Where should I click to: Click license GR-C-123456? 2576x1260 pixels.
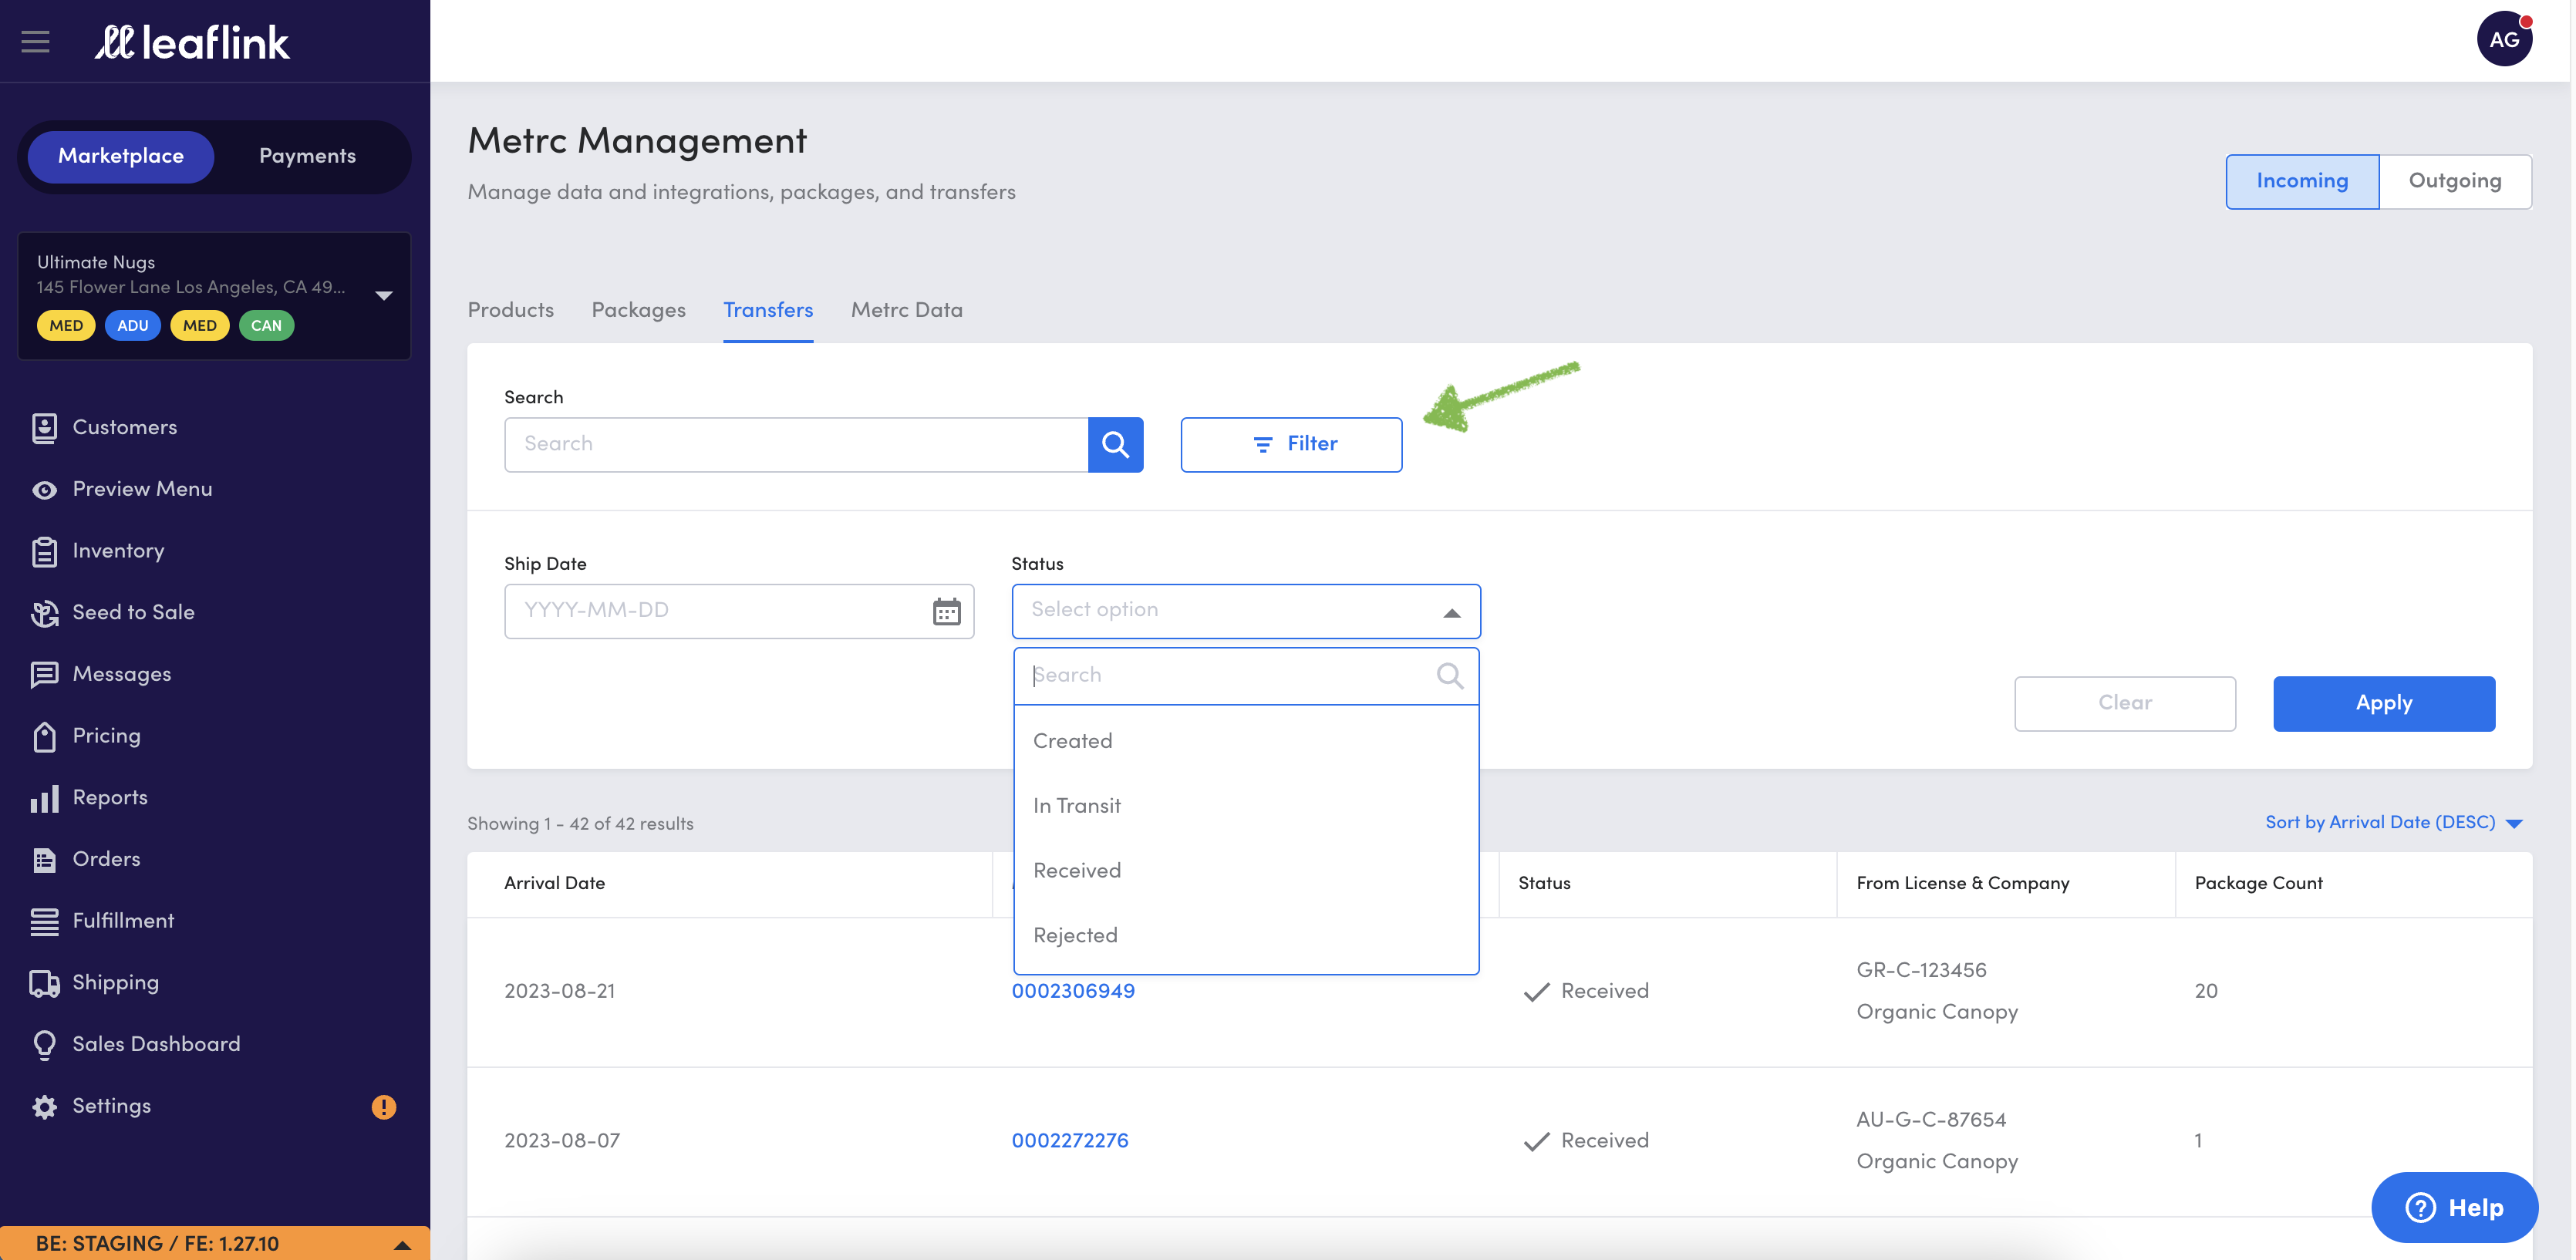click(x=1921, y=970)
